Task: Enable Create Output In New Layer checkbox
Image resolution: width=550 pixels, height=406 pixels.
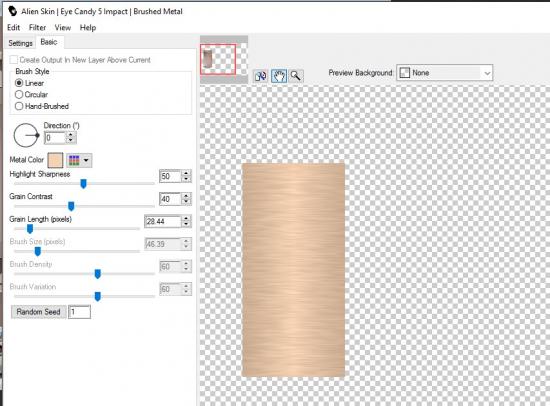Action: coord(14,60)
